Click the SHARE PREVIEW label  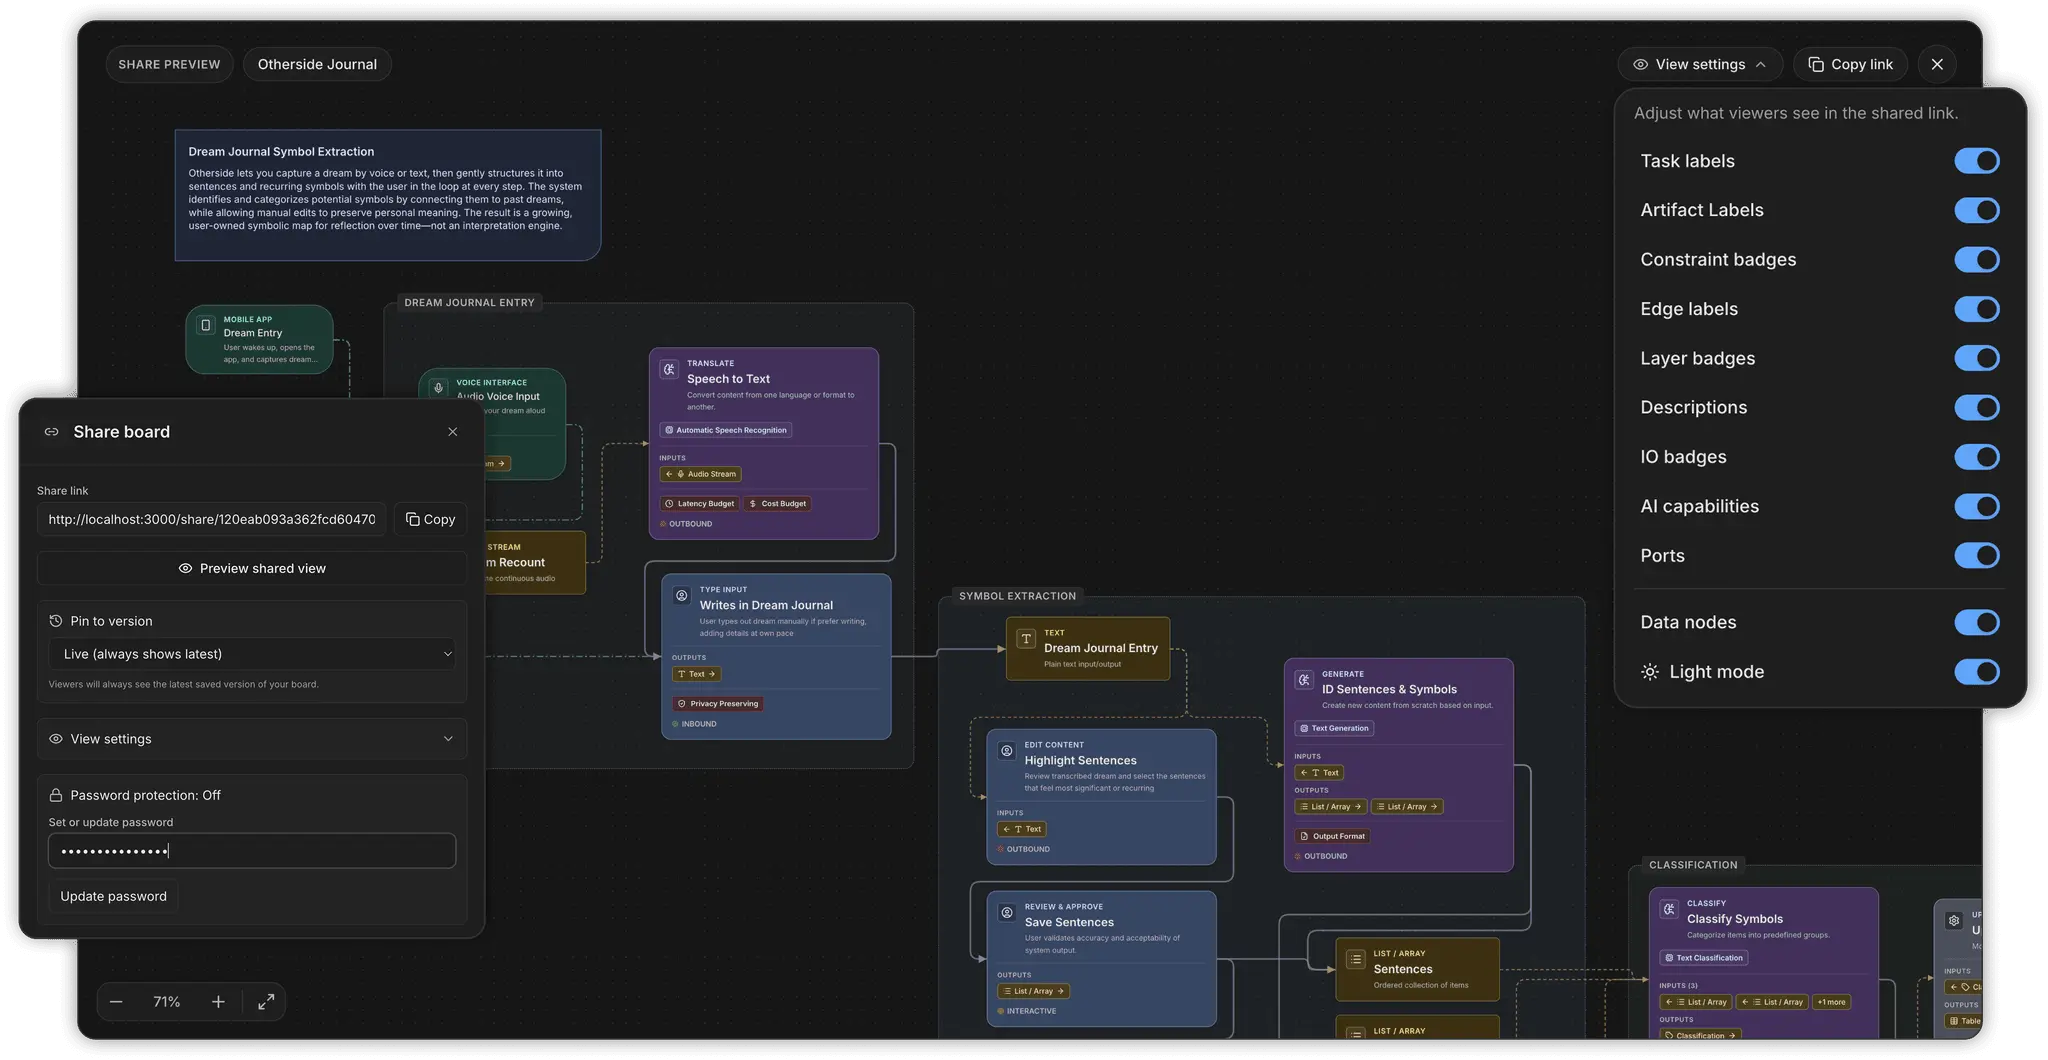(x=169, y=64)
